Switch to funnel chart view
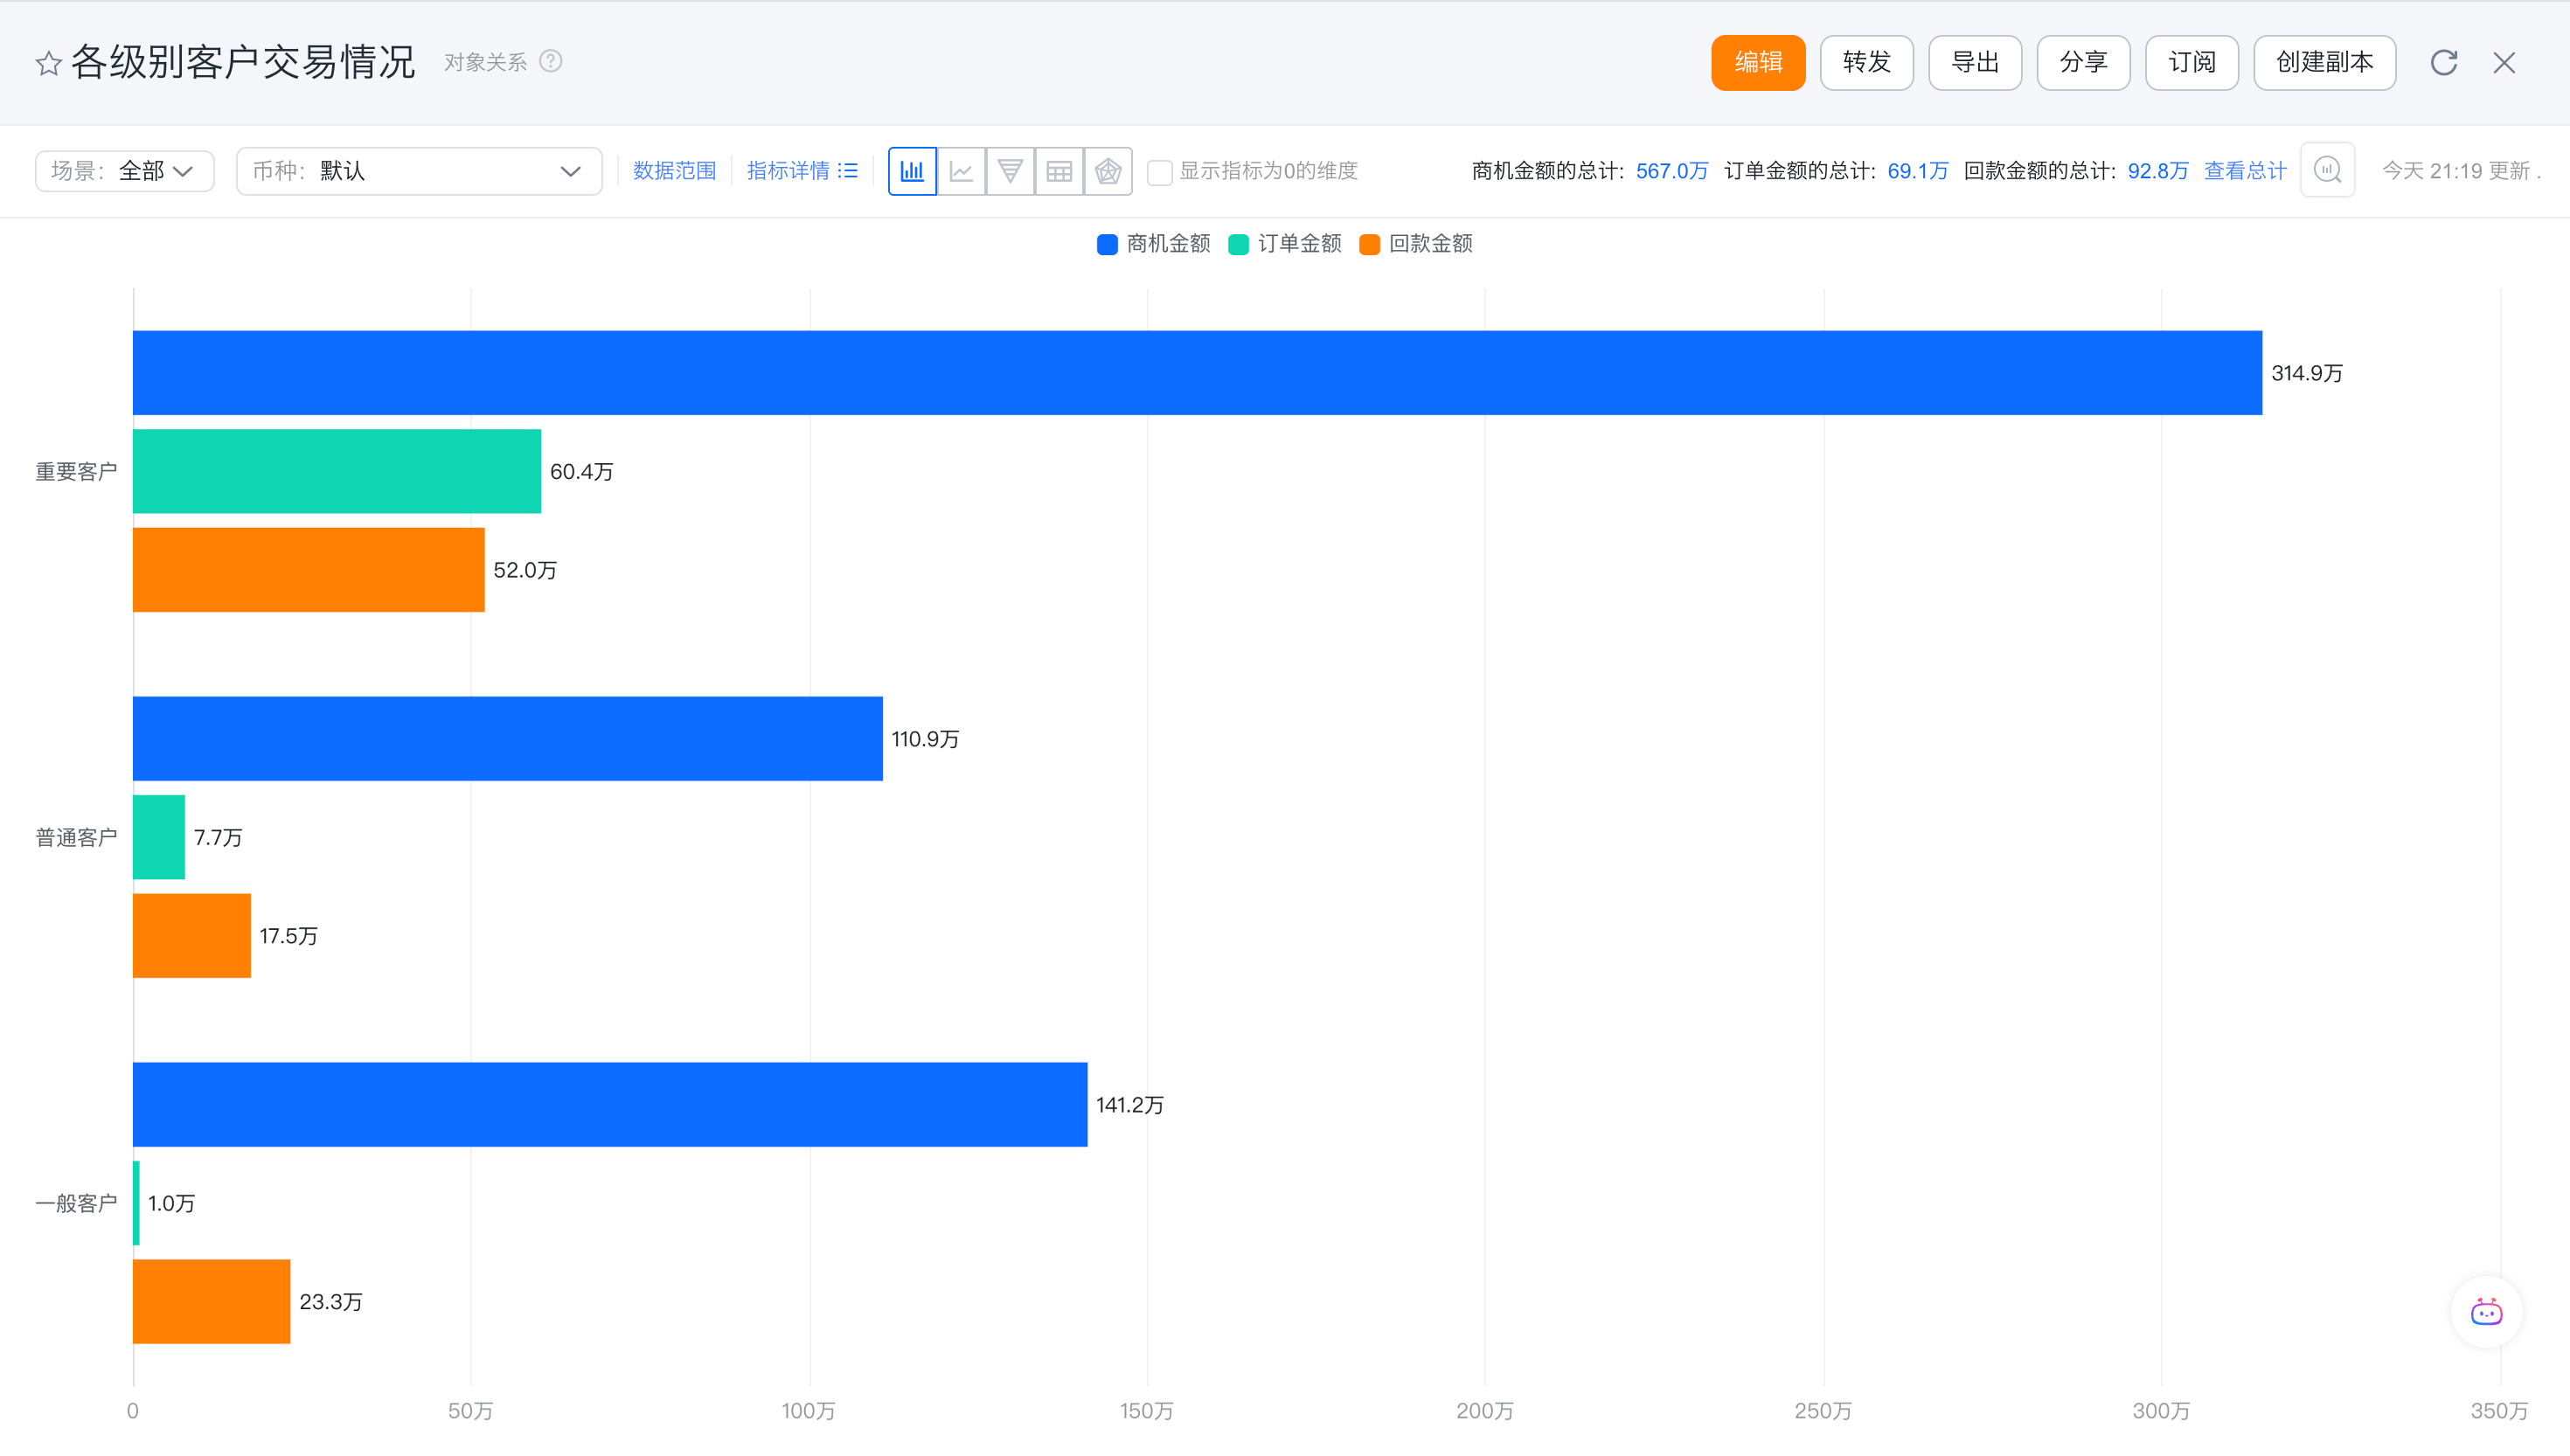Viewport: 2570px width, 1456px height. (1010, 171)
